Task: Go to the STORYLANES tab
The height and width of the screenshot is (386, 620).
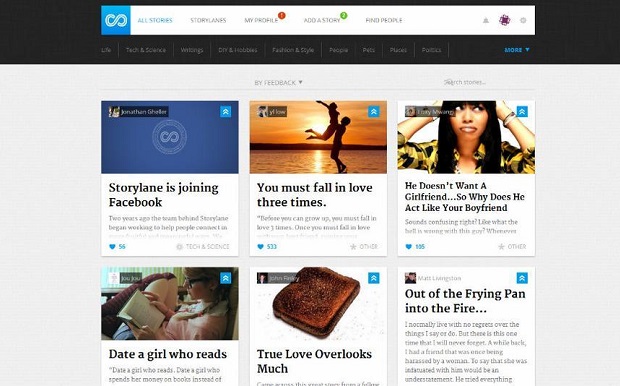Action: (x=208, y=20)
